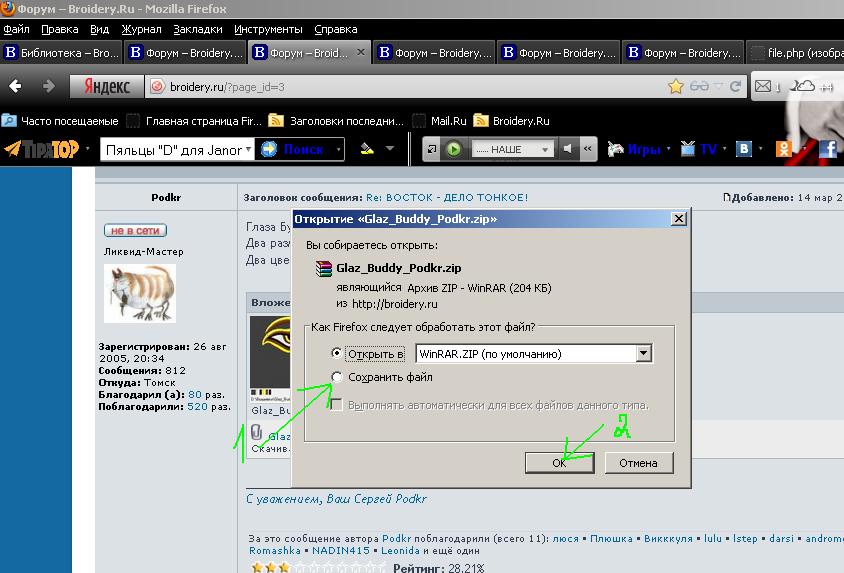Open the Заголовки последних RSS bookmark
Screen dimensions: 844x573
pos(336,121)
